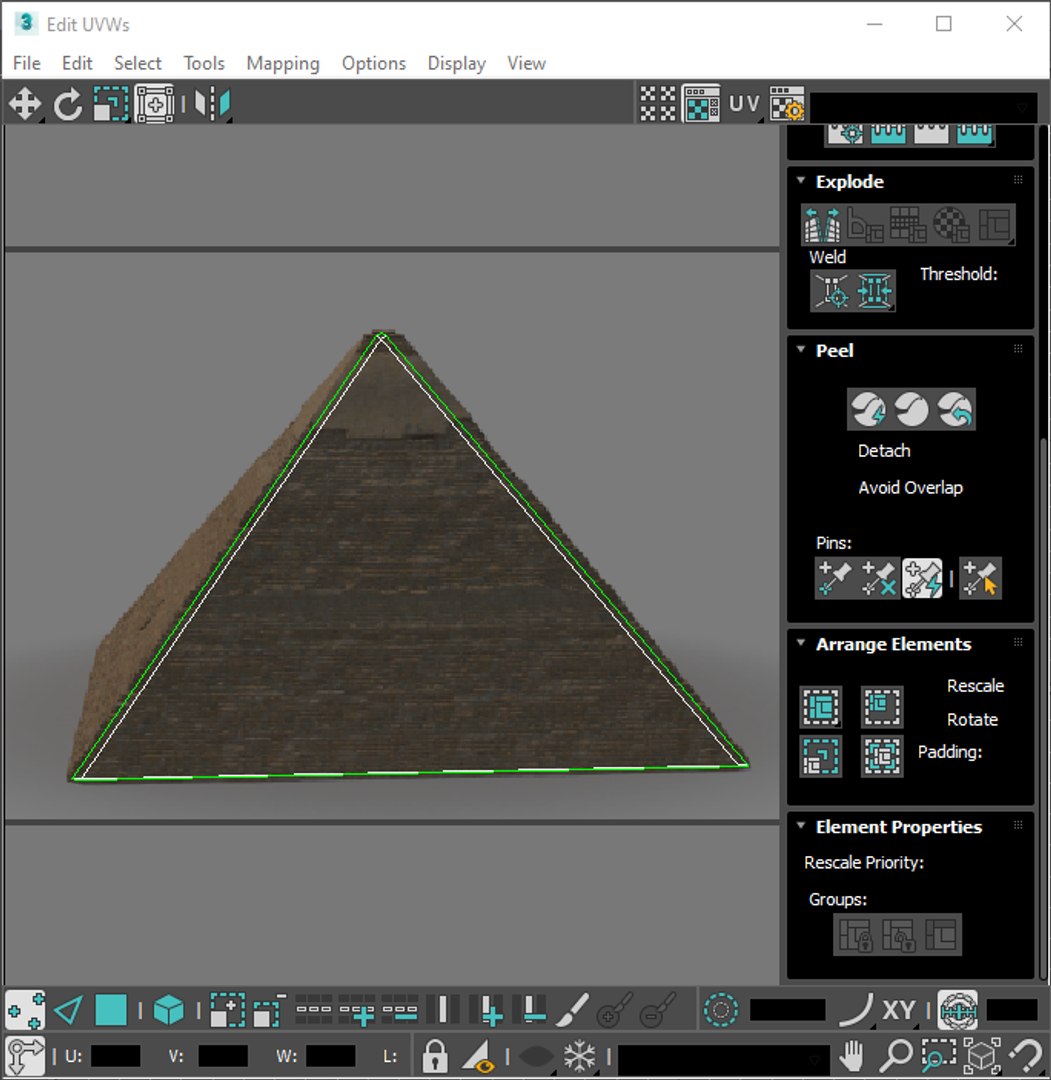Activate Freeform mode tool
This screenshot has width=1051, height=1080.
(x=154, y=105)
